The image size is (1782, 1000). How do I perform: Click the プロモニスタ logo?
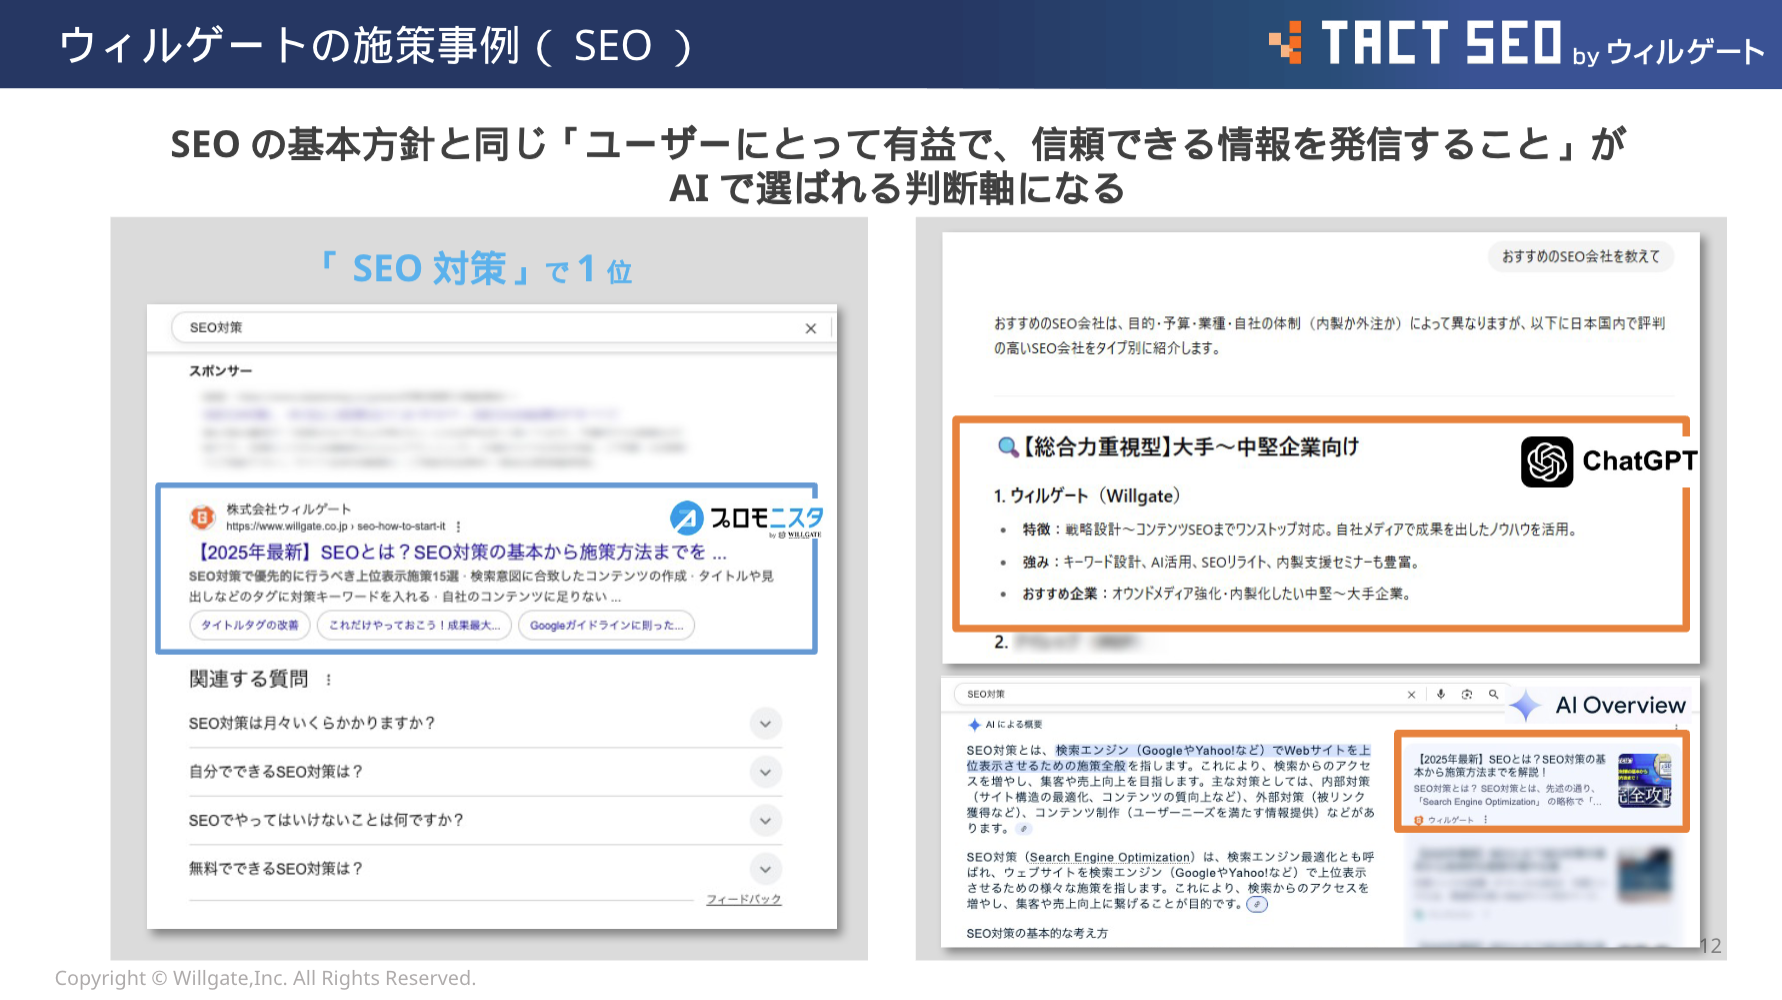[x=747, y=518]
